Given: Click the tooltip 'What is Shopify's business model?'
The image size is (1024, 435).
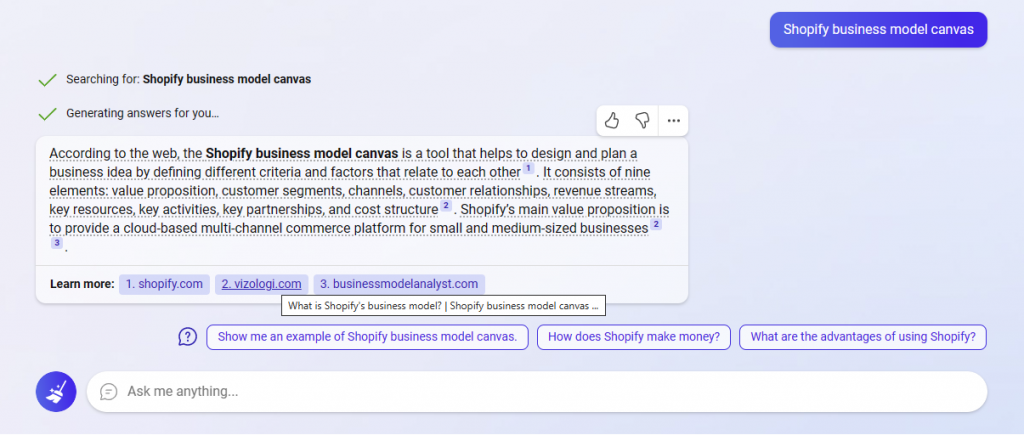Looking at the screenshot, I should coord(443,305).
